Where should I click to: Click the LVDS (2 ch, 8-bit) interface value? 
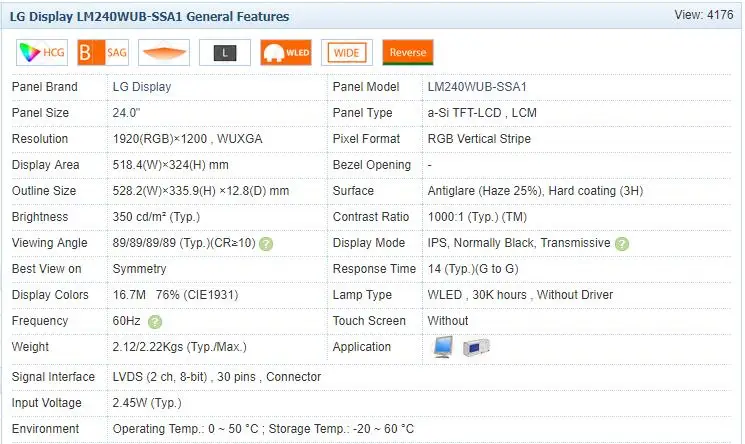pyautogui.click(x=217, y=377)
